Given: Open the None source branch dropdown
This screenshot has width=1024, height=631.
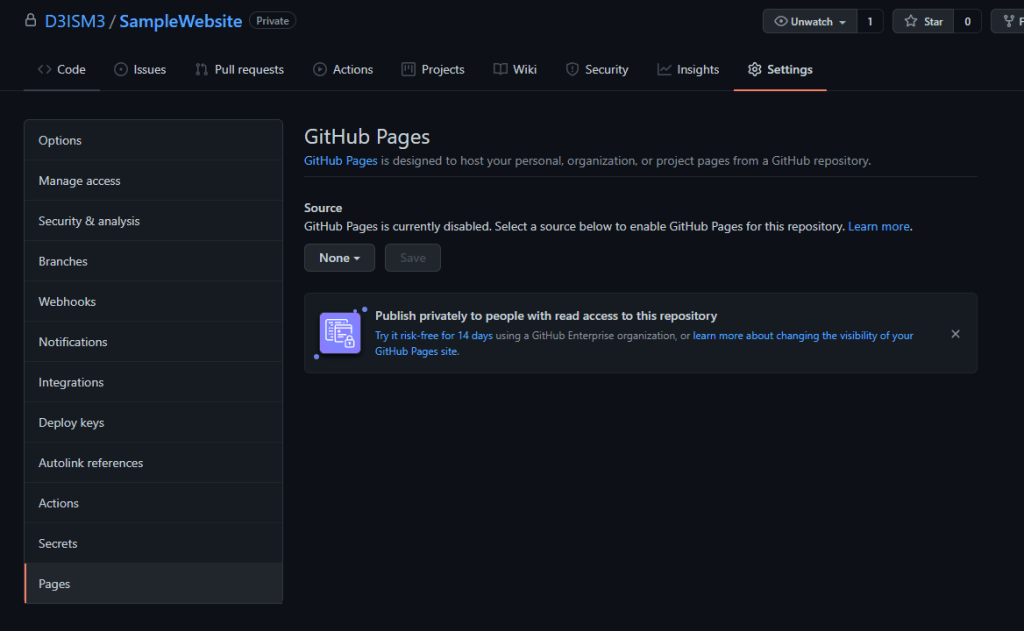Looking at the screenshot, I should pyautogui.click(x=339, y=258).
